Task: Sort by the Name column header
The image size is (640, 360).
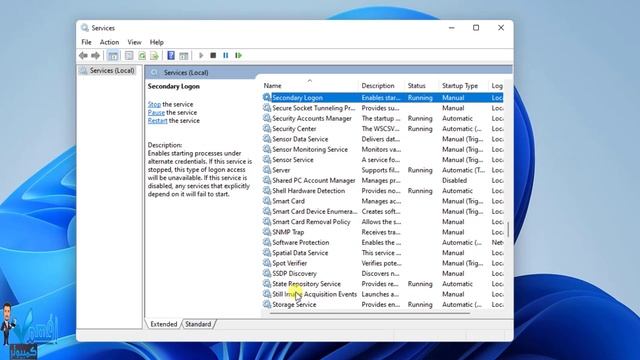Action: (309, 86)
